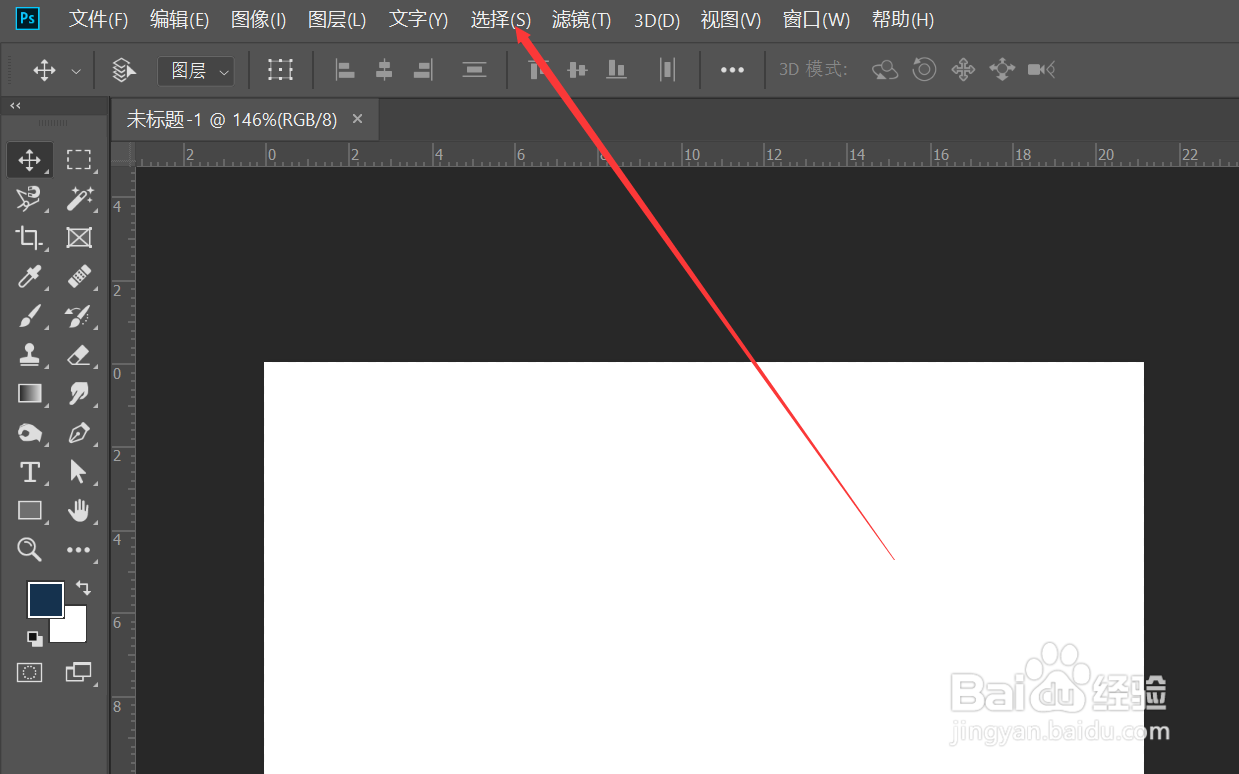Open the 滤镜(T) menu
Viewport: 1239px width, 774px height.
tap(581, 19)
